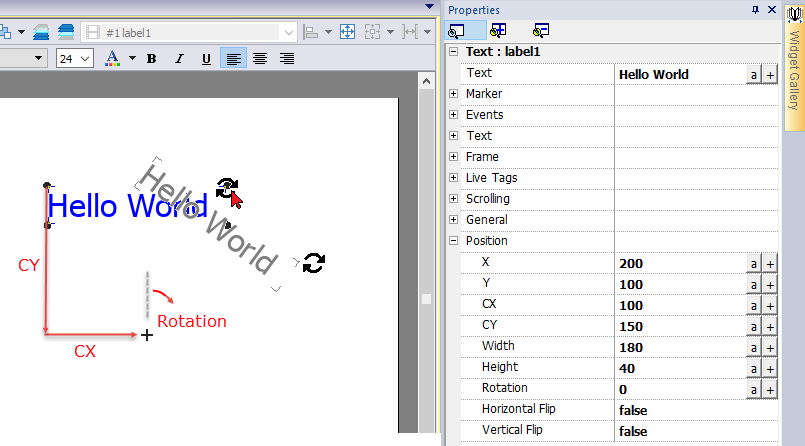Toggle underline text formatting
This screenshot has height=446, width=805.
point(206,59)
